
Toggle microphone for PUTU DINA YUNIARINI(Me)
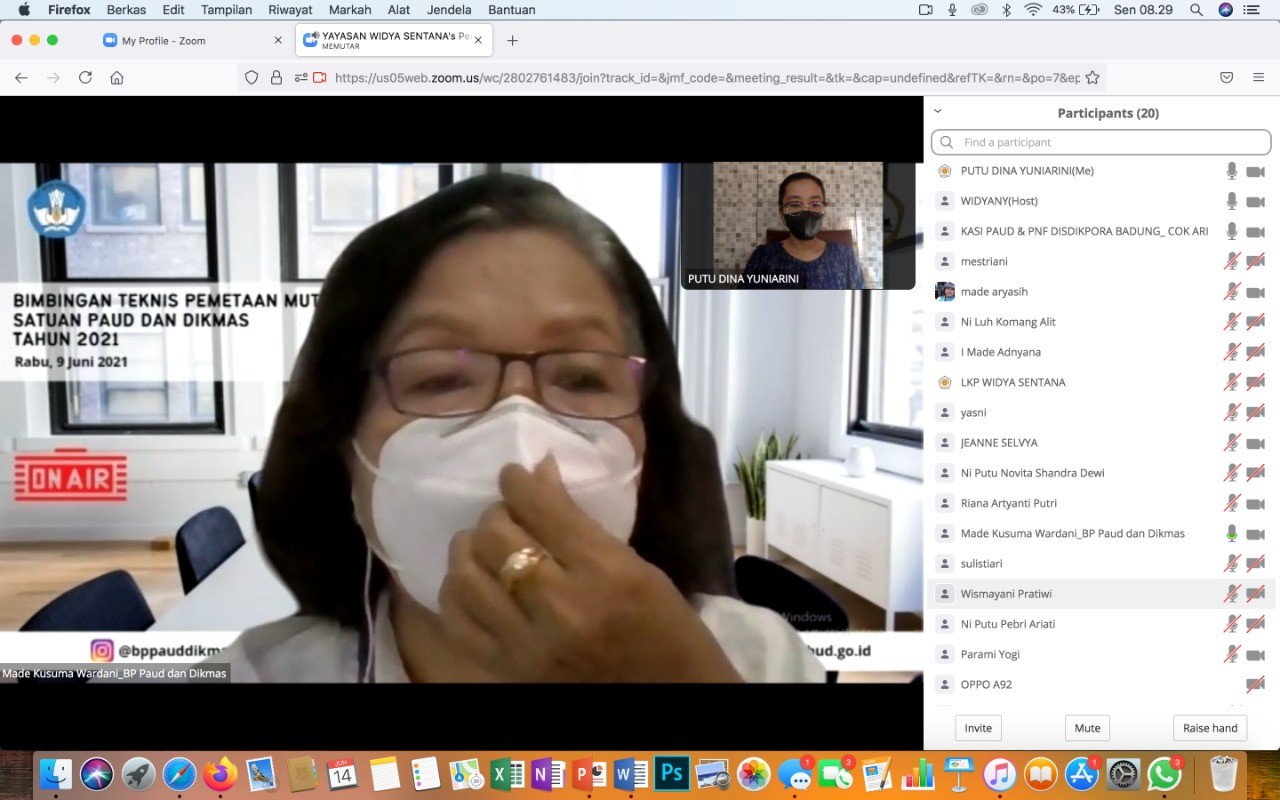1232,171
